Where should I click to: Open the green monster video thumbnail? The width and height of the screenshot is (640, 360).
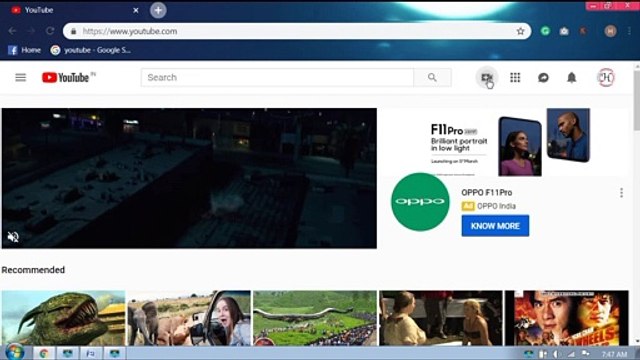[63, 318]
